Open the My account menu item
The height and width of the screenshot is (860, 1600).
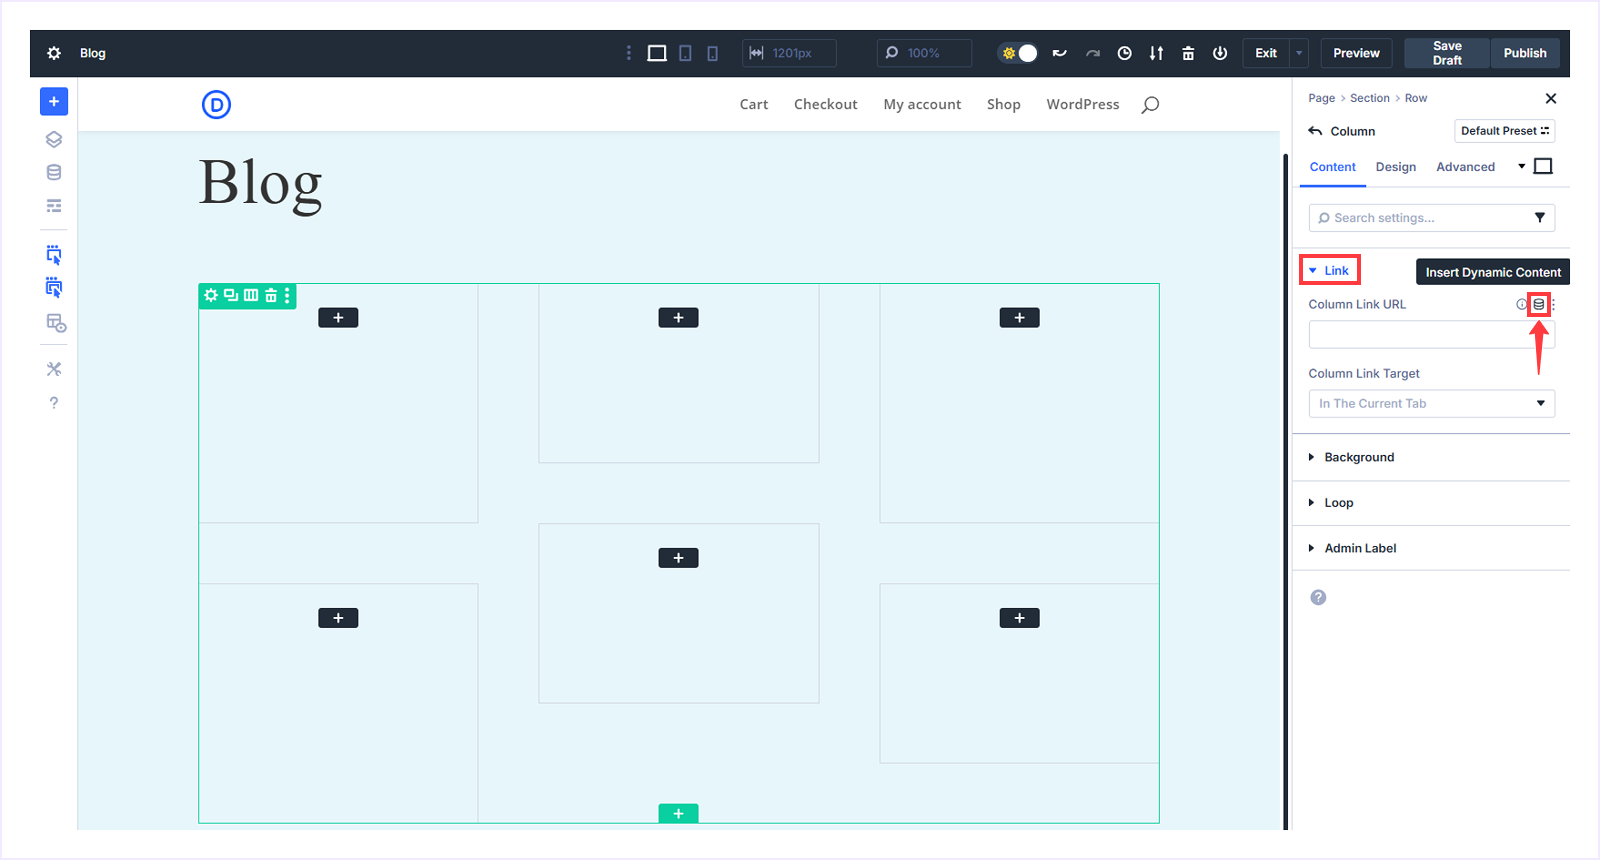tap(922, 104)
